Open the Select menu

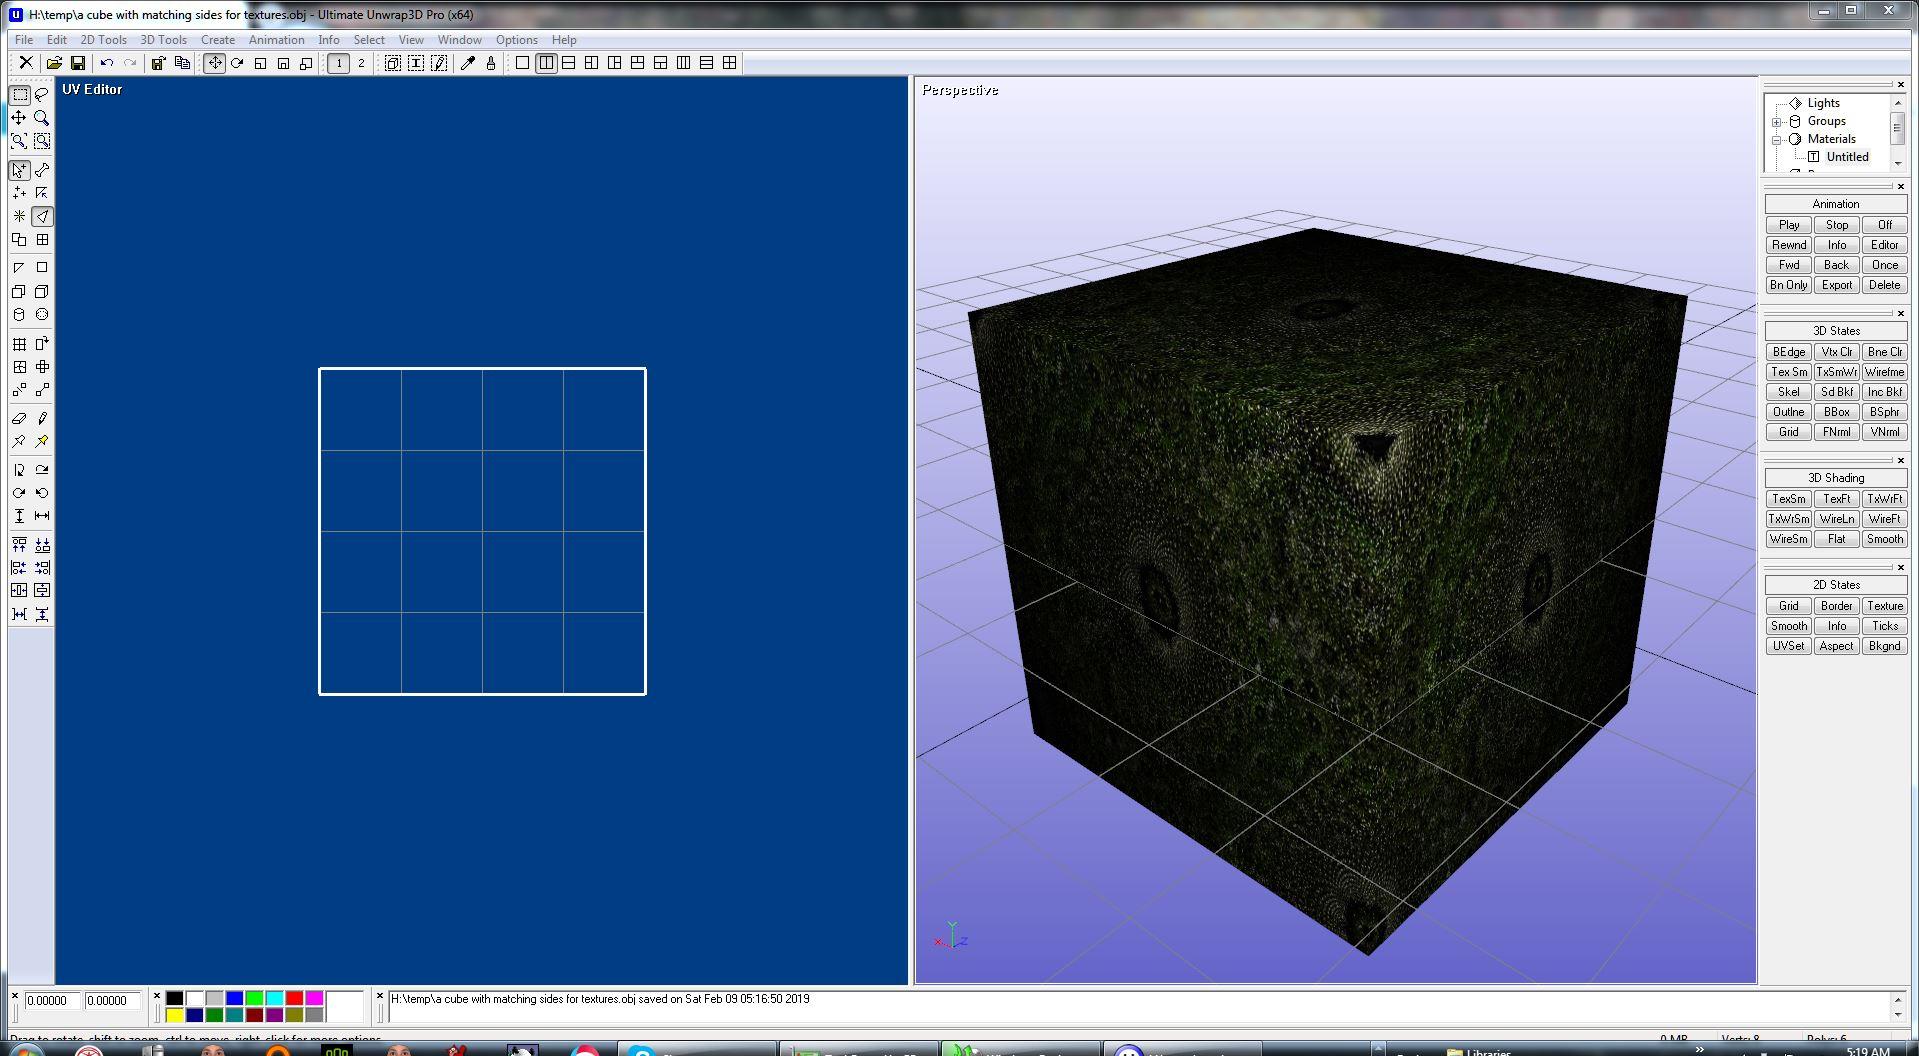pyautogui.click(x=369, y=40)
